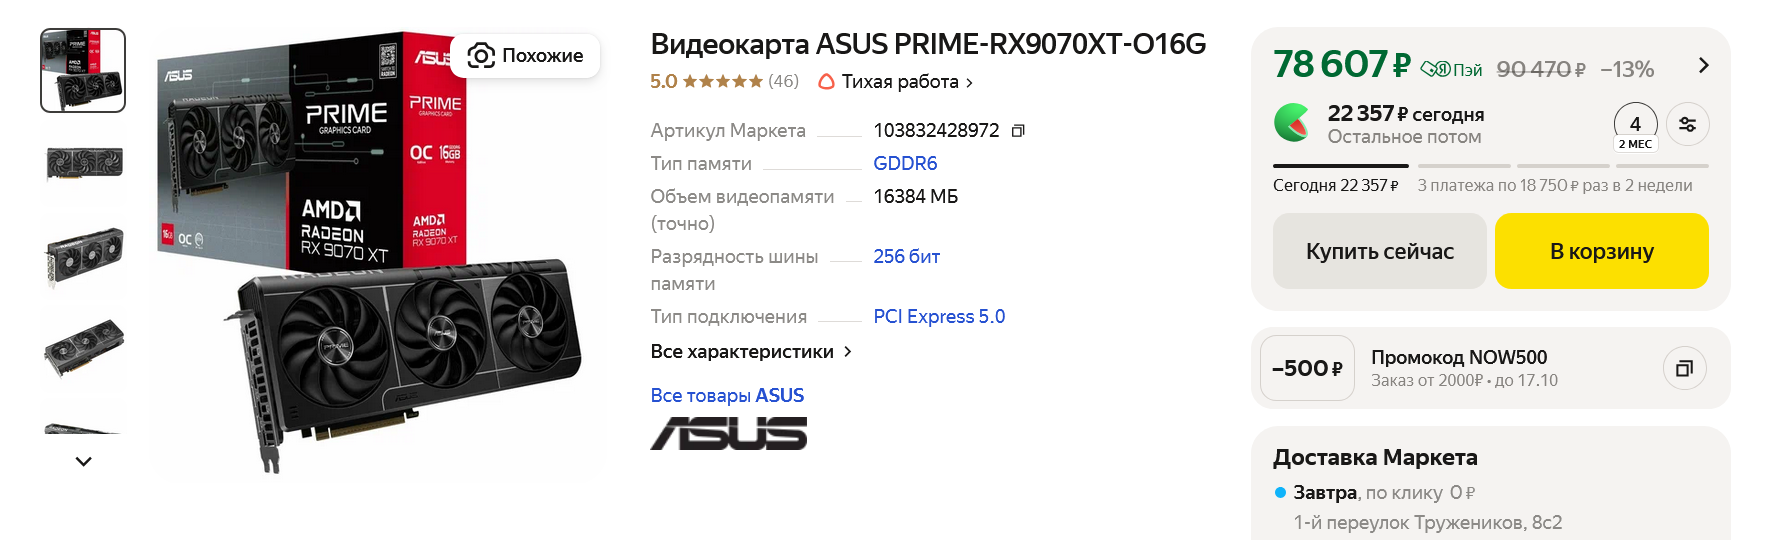The height and width of the screenshot is (540, 1765).
Task: Select the second product thumbnail
Action: coord(84,163)
